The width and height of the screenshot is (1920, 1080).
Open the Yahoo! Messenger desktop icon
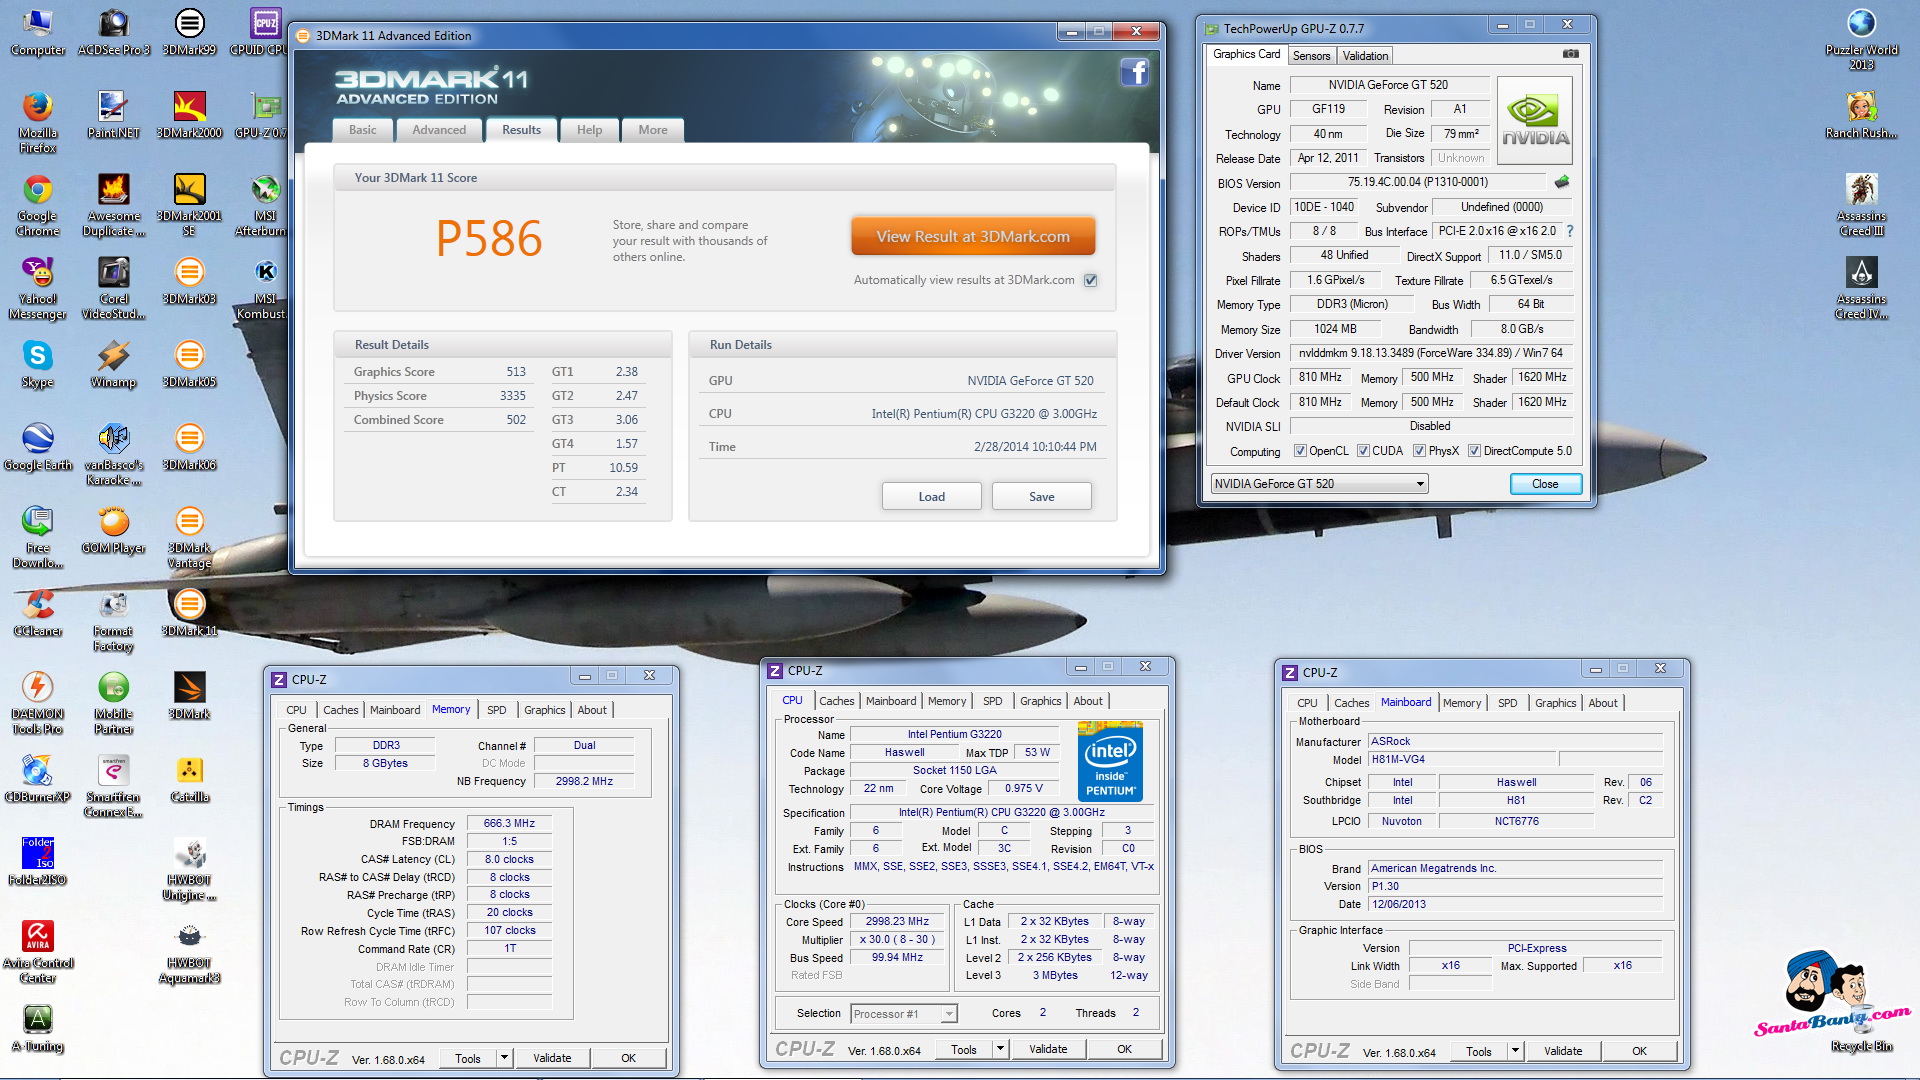[x=38, y=288]
